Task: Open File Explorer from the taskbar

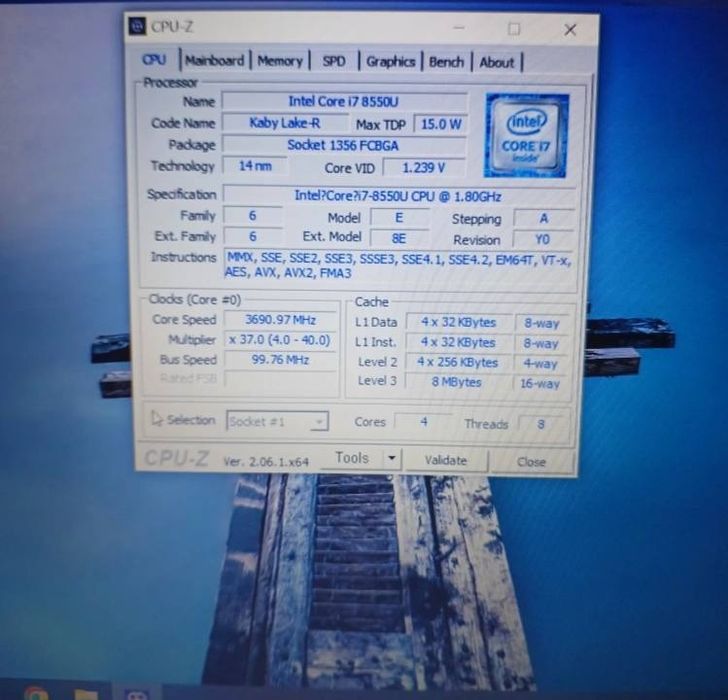Action: click(x=86, y=694)
